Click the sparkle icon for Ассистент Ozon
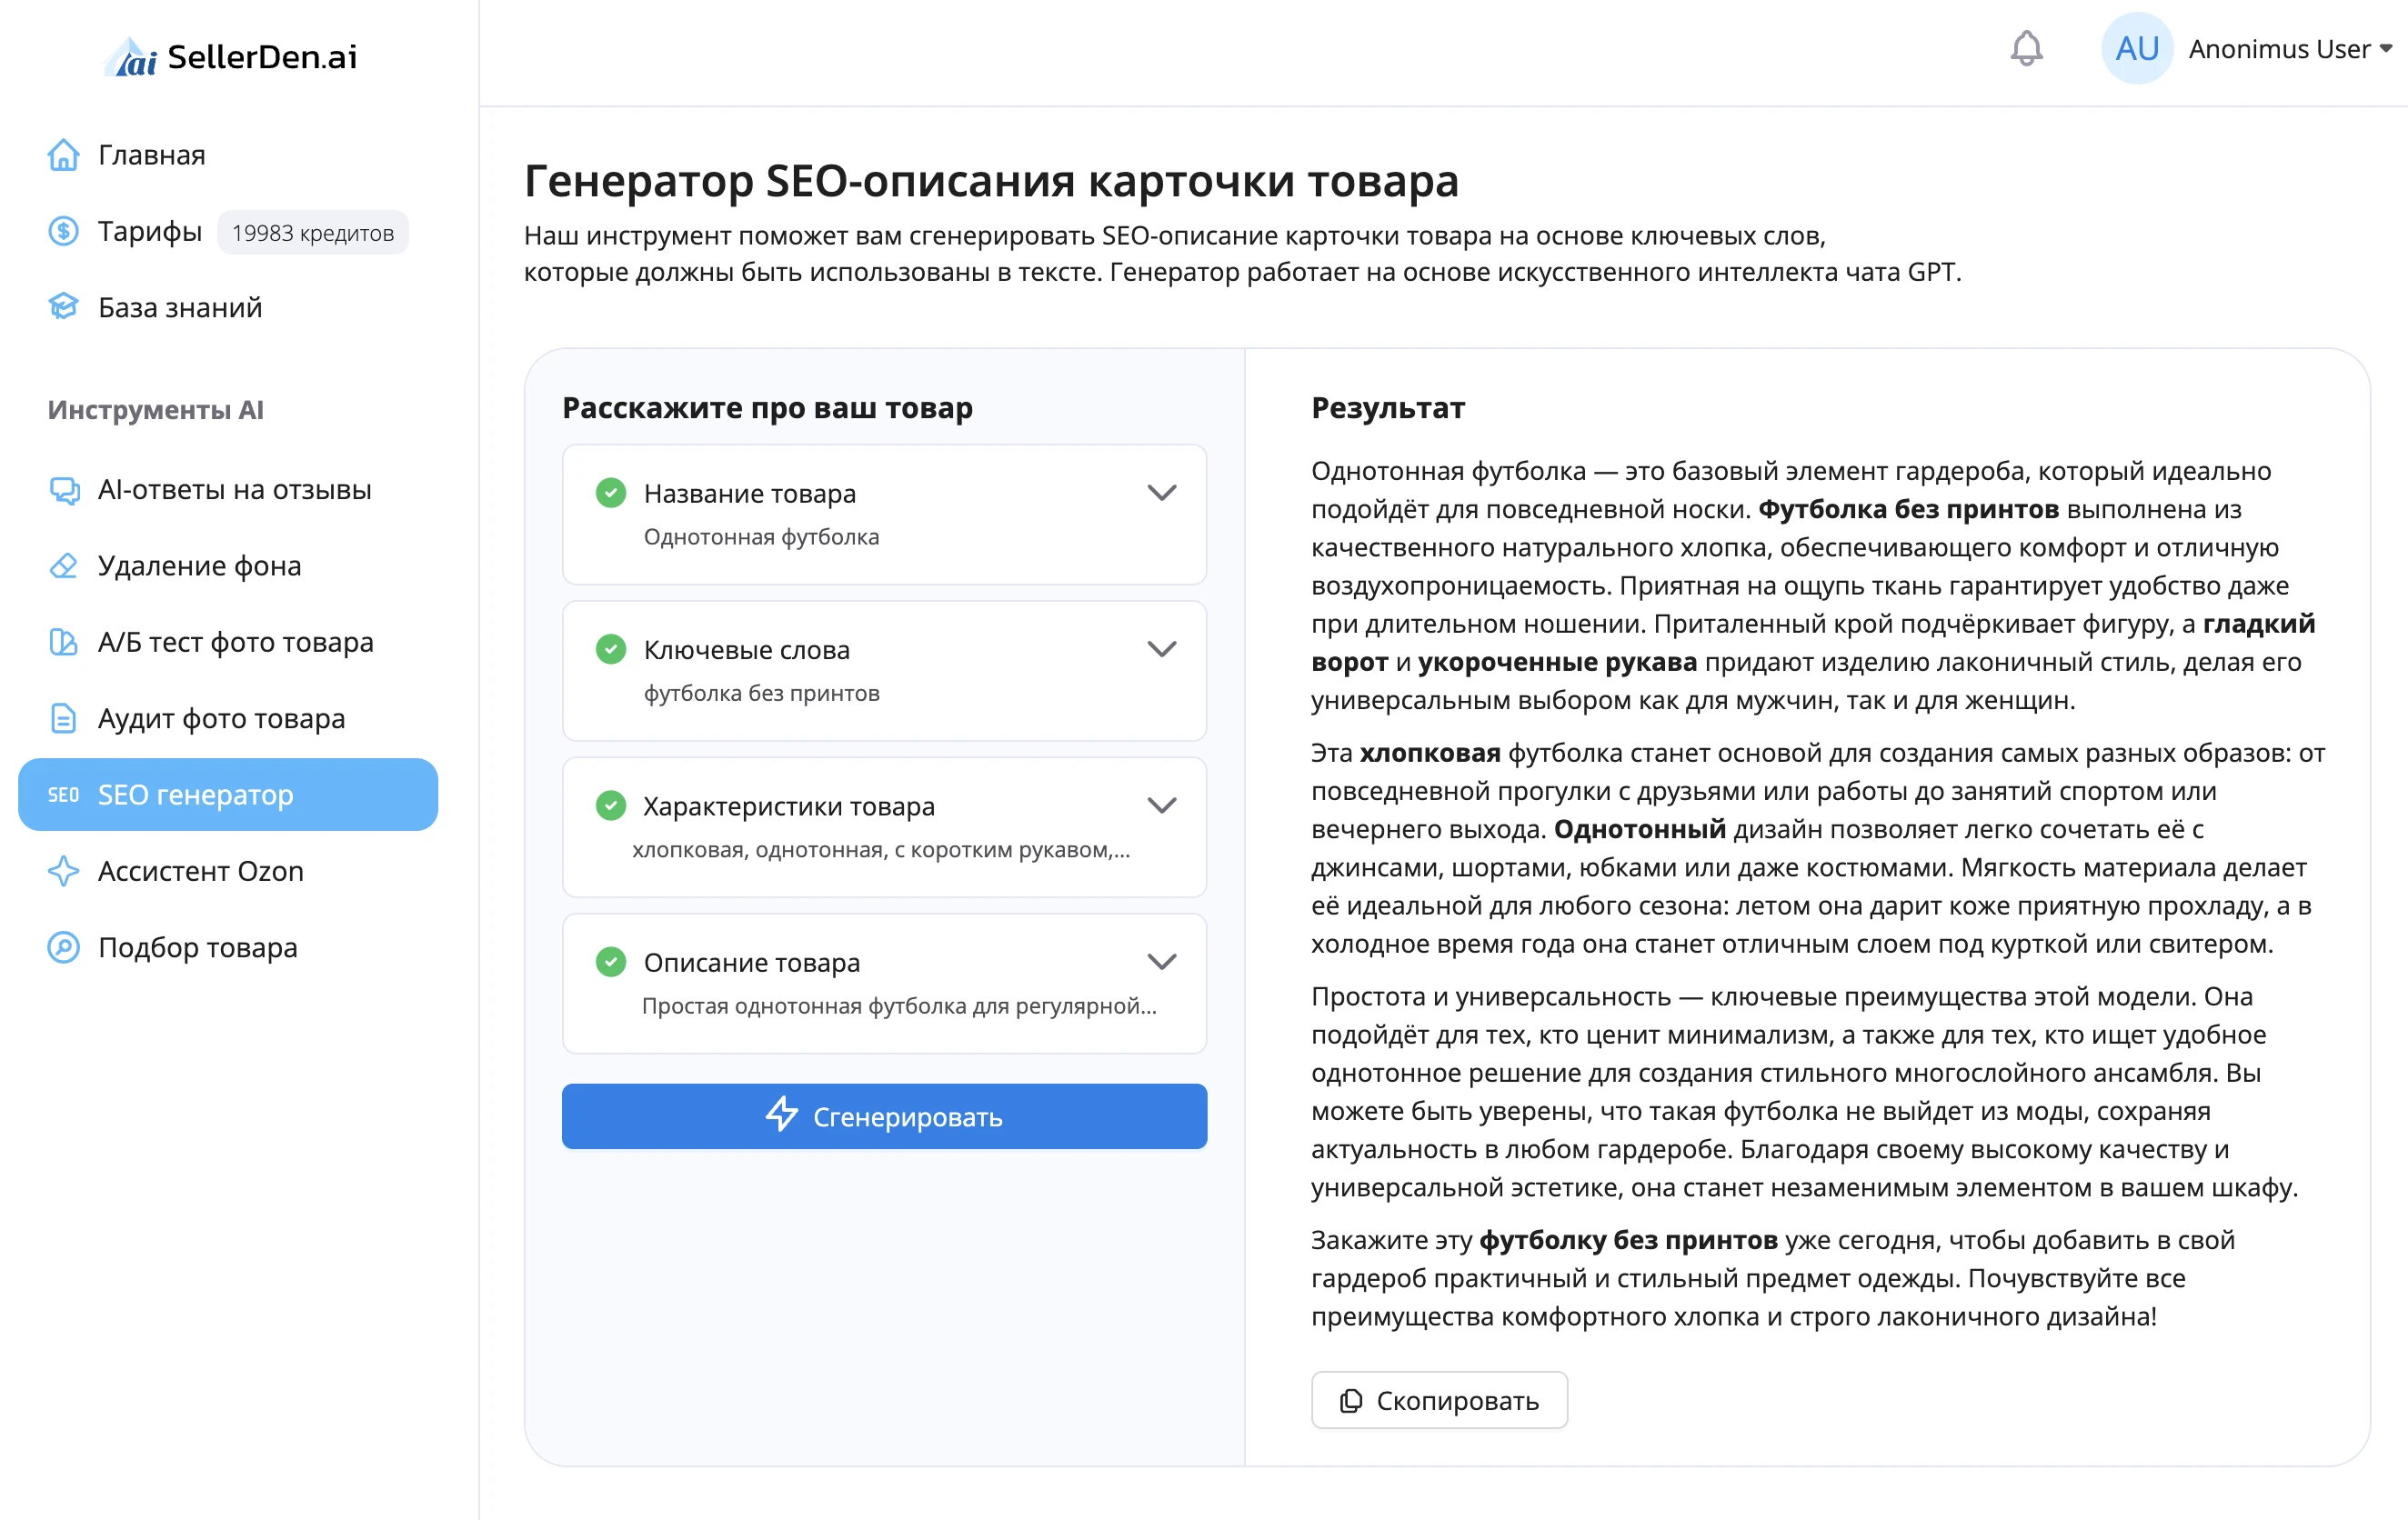2408x1520 pixels. (x=64, y=871)
